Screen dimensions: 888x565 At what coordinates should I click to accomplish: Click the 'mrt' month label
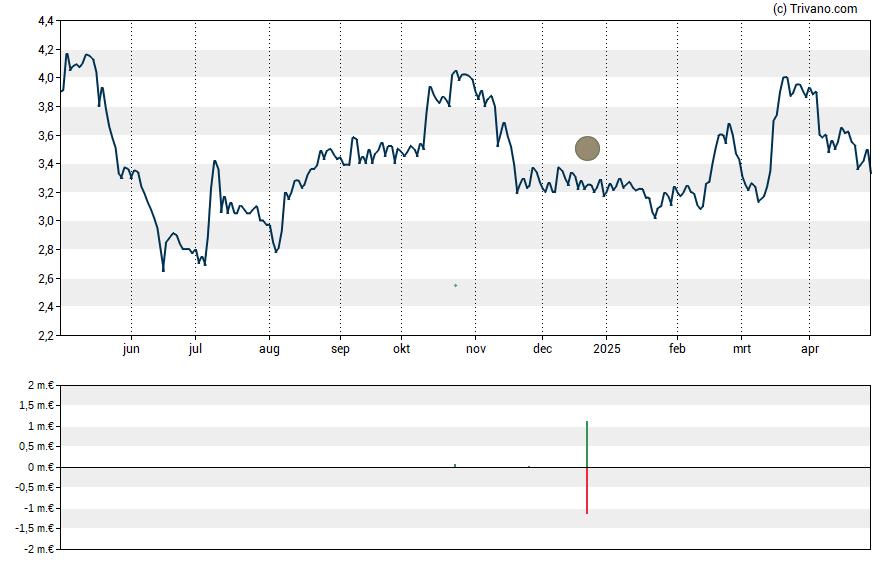coord(742,349)
